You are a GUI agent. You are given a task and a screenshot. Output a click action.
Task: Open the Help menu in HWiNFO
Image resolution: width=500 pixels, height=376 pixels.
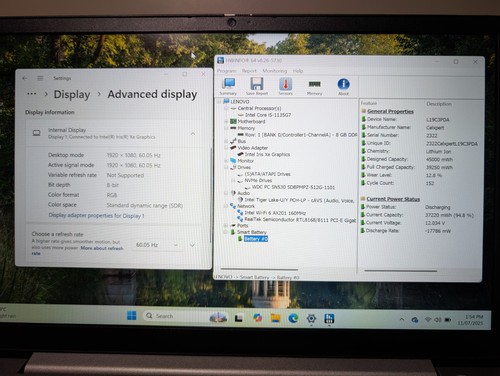click(298, 71)
